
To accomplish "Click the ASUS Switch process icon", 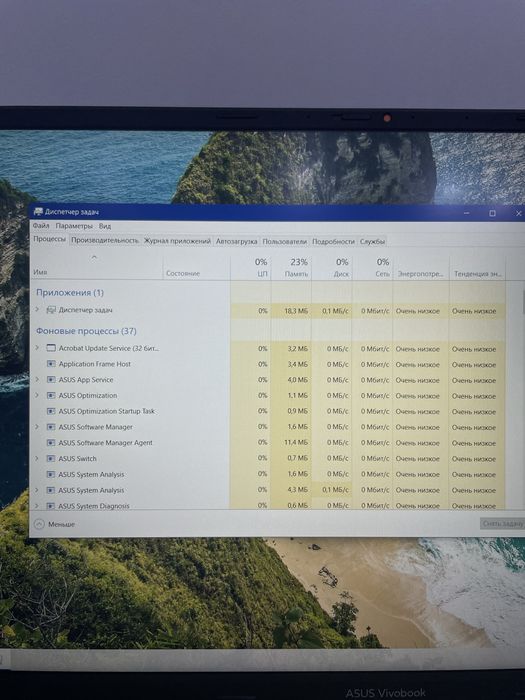I will coord(51,458).
